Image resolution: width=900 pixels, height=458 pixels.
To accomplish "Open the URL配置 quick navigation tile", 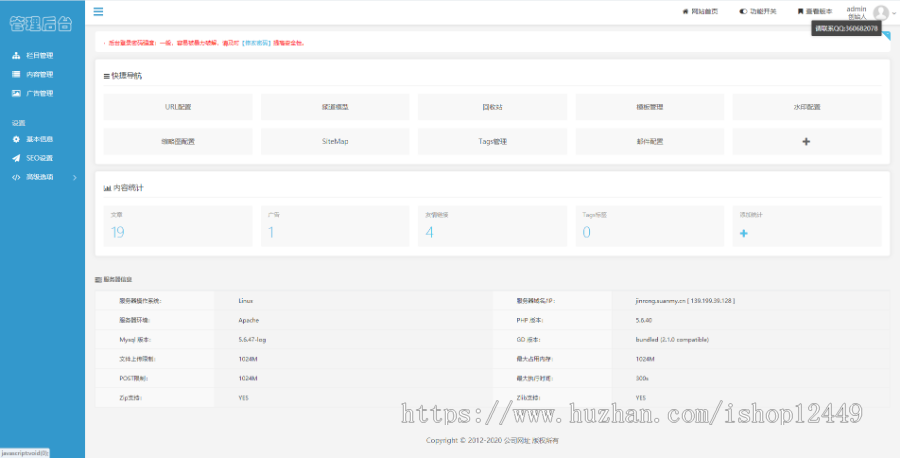I will click(178, 107).
